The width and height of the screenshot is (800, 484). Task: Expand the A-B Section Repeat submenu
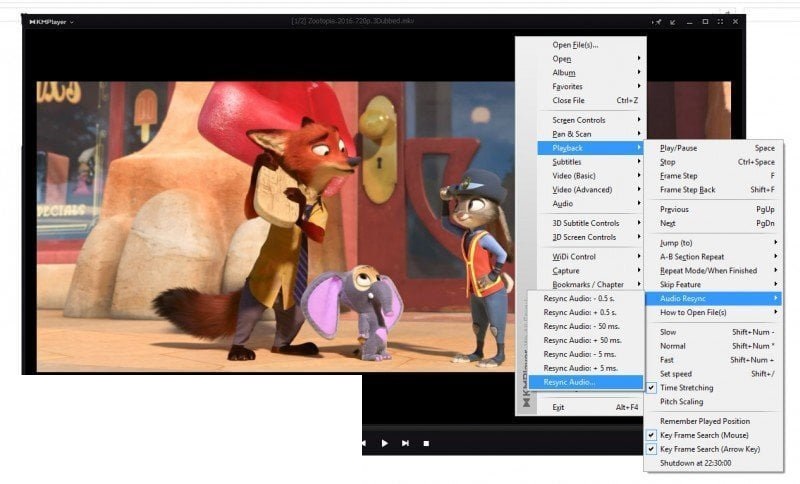click(x=714, y=257)
